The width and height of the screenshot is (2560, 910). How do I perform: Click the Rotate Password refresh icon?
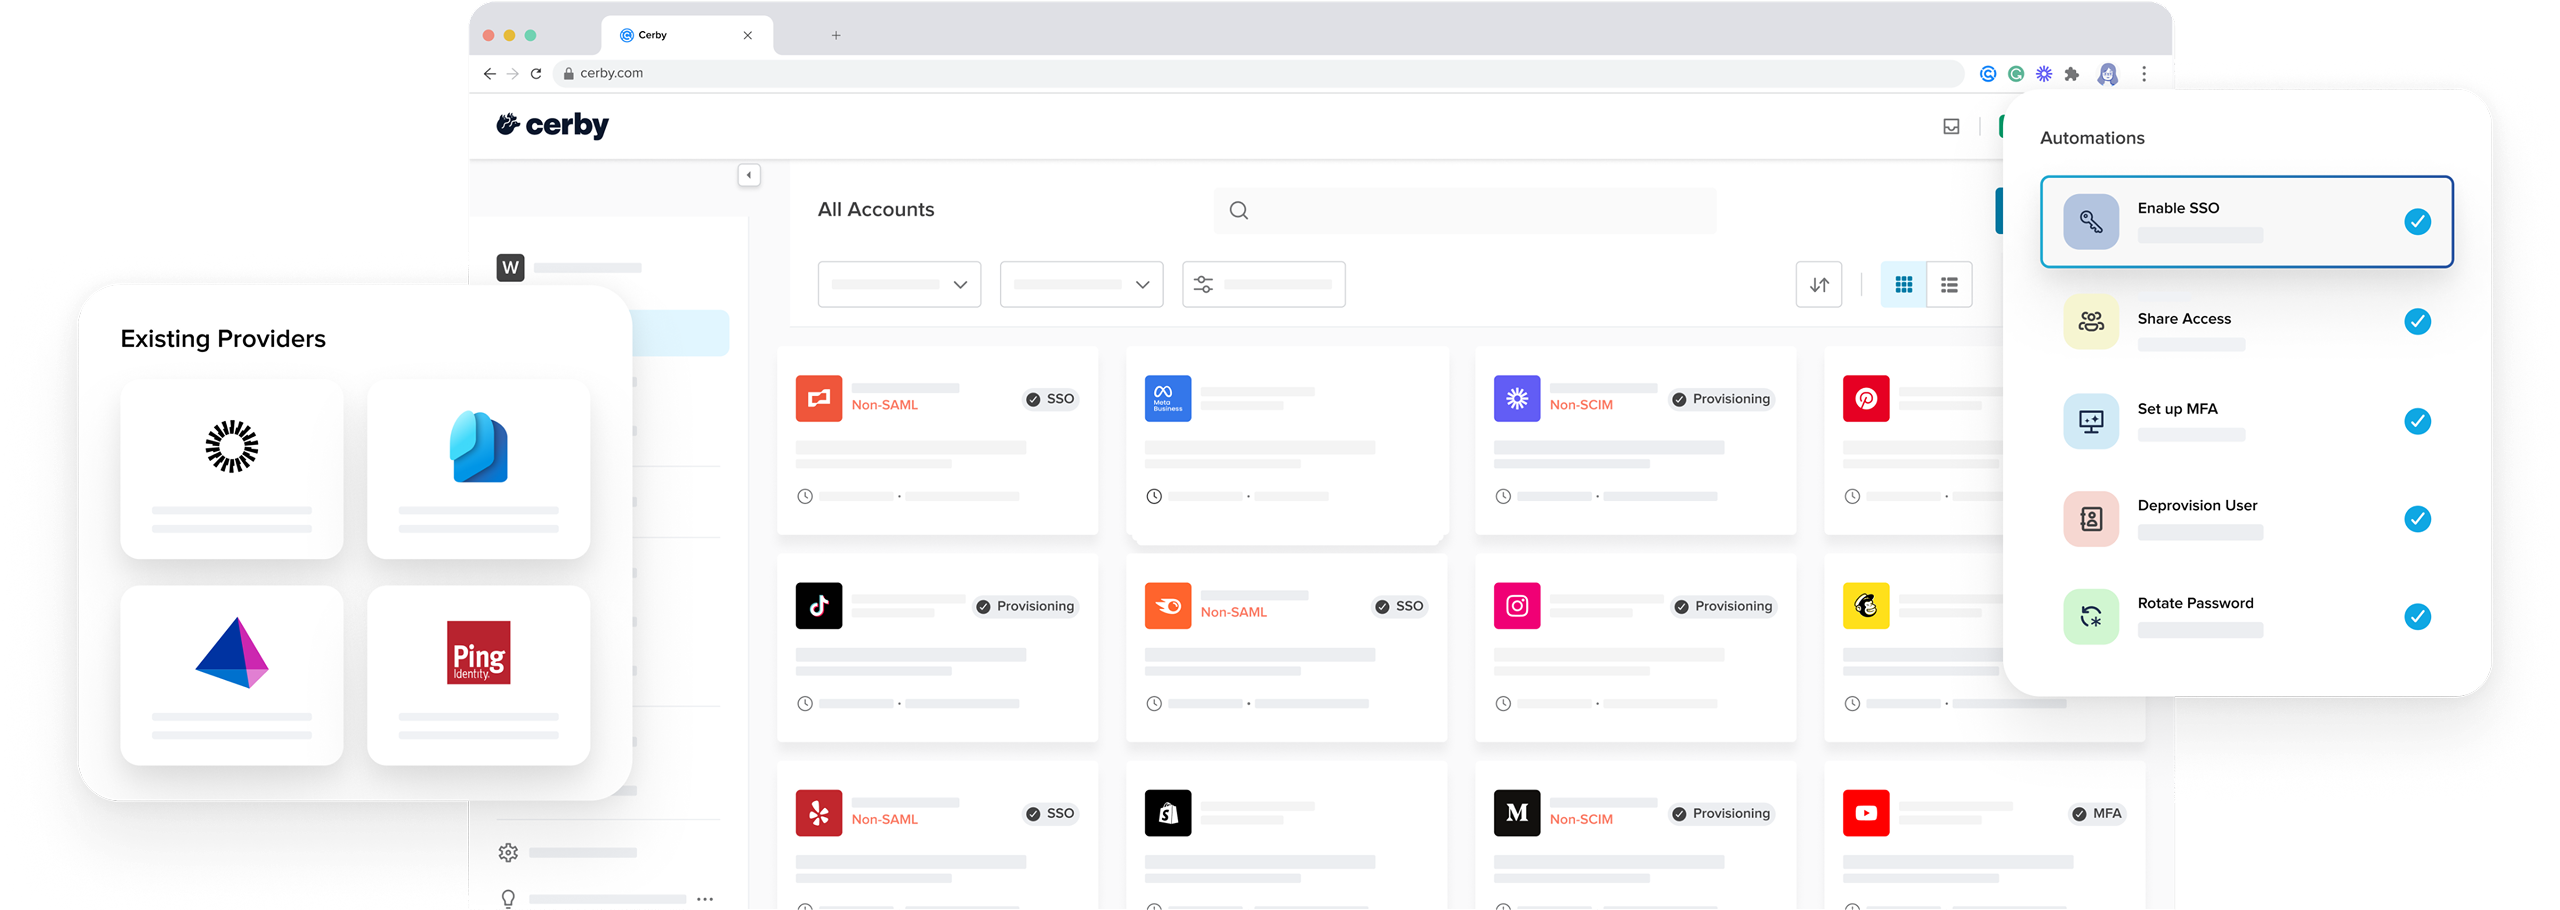pyautogui.click(x=2091, y=616)
